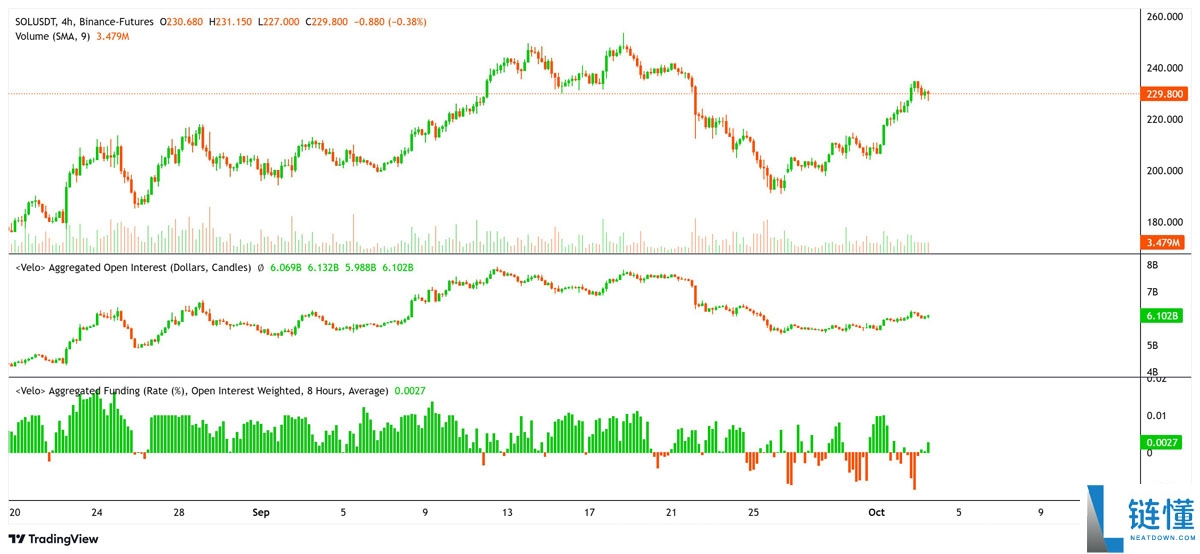Click the 17 date on time axis
This screenshot has height=554, width=1200.
[589, 513]
